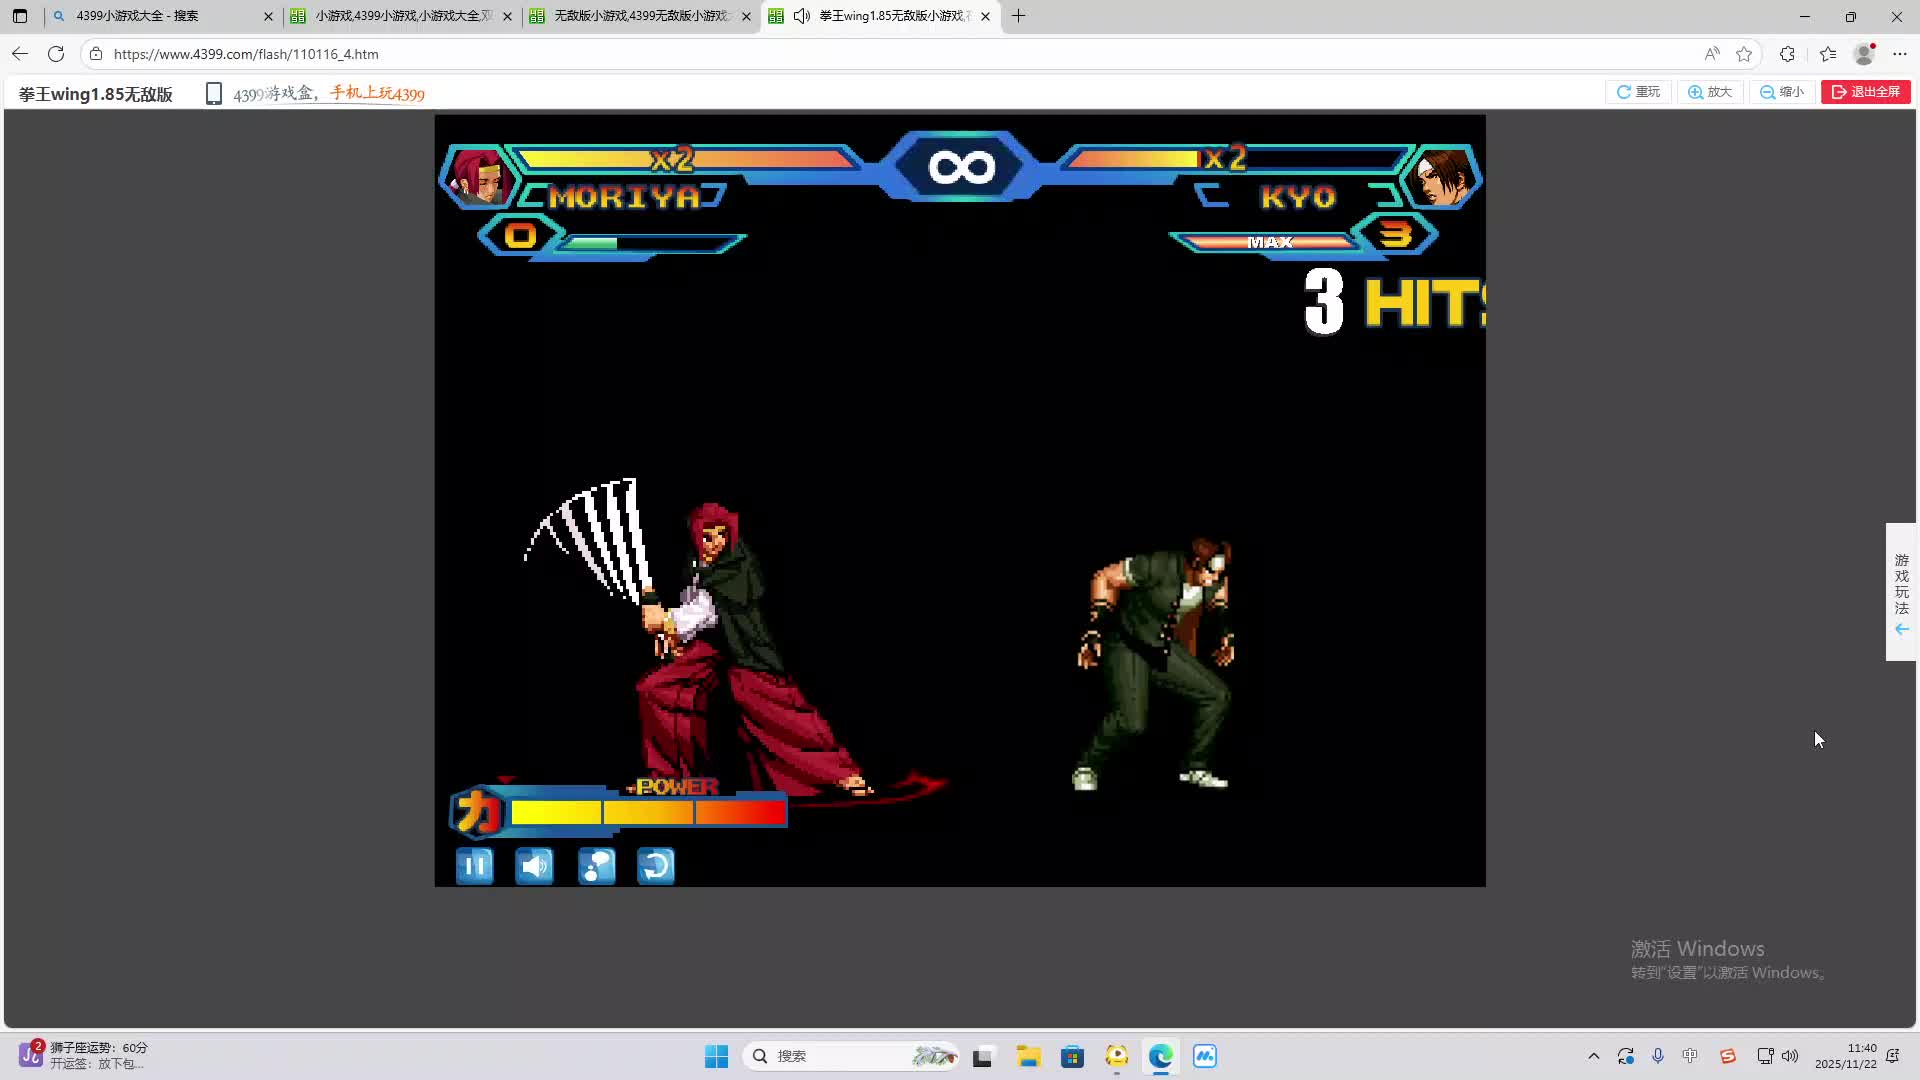Refresh the page in the browser

click(x=56, y=54)
